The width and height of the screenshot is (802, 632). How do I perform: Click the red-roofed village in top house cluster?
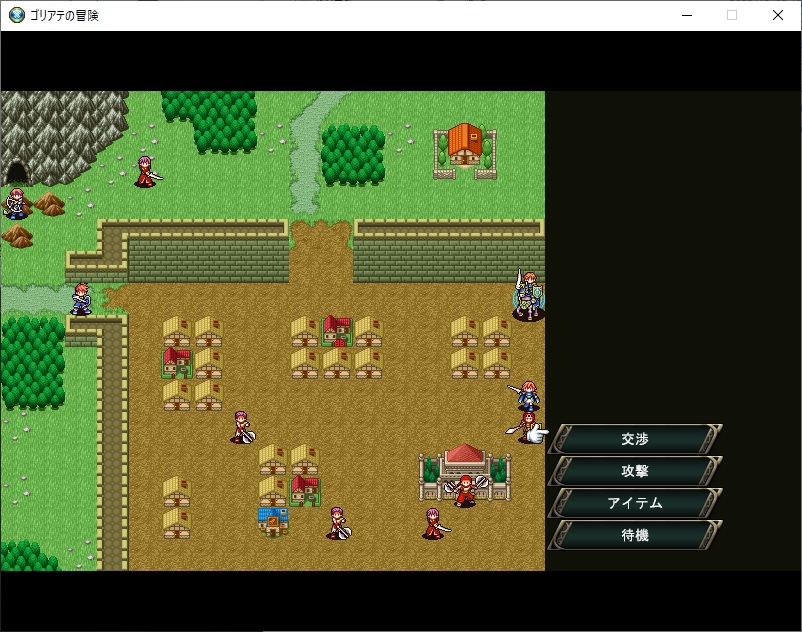pyautogui.click(x=337, y=331)
